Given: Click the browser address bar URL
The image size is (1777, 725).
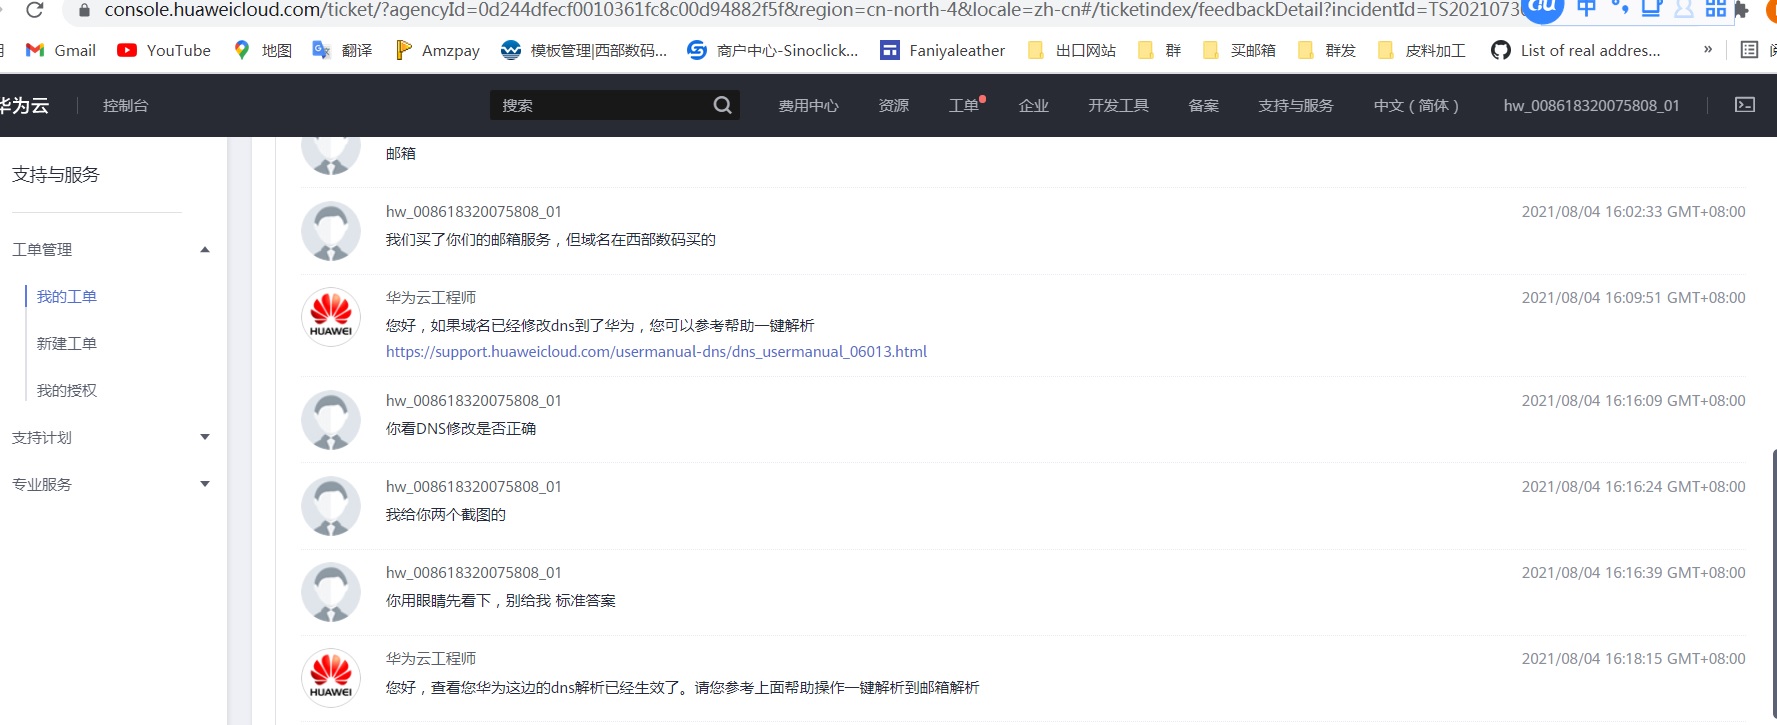Looking at the screenshot, I should click(x=810, y=10).
